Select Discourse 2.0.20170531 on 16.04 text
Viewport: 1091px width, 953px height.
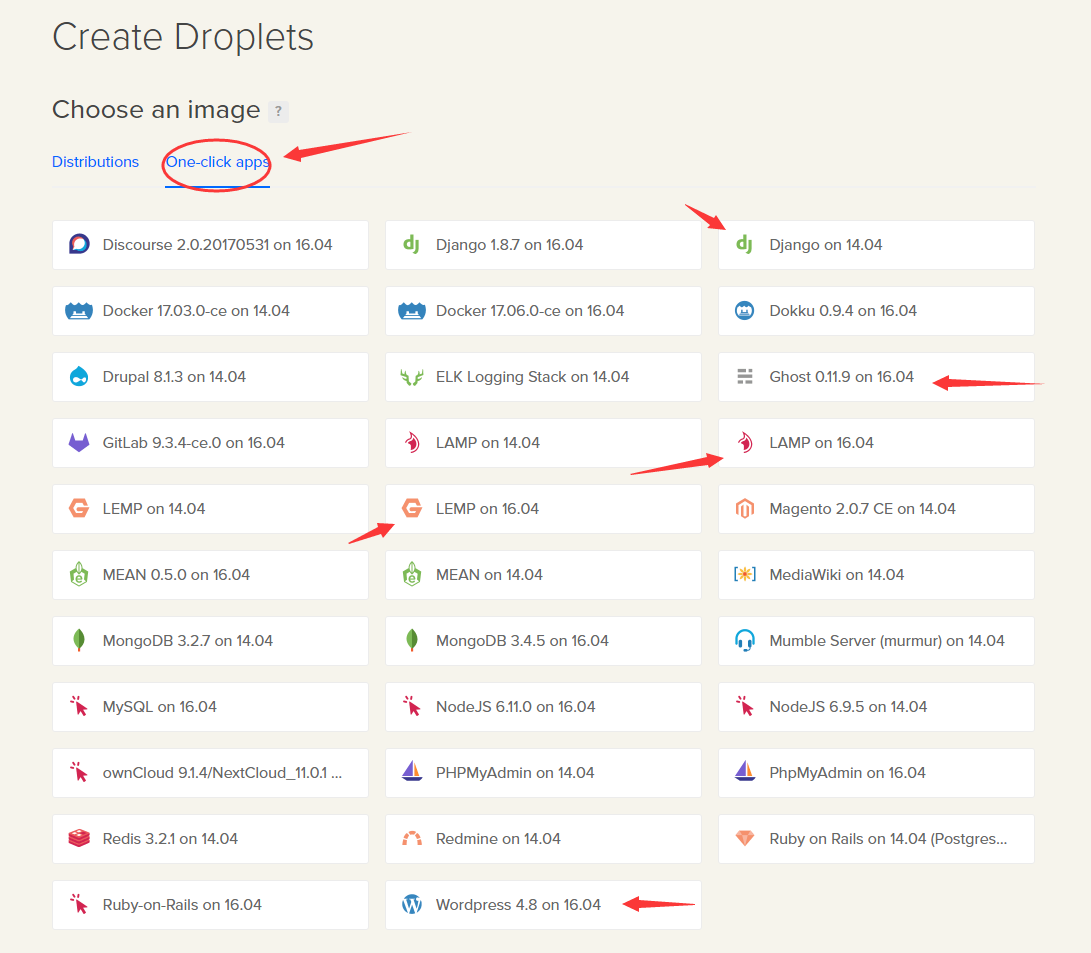(217, 245)
